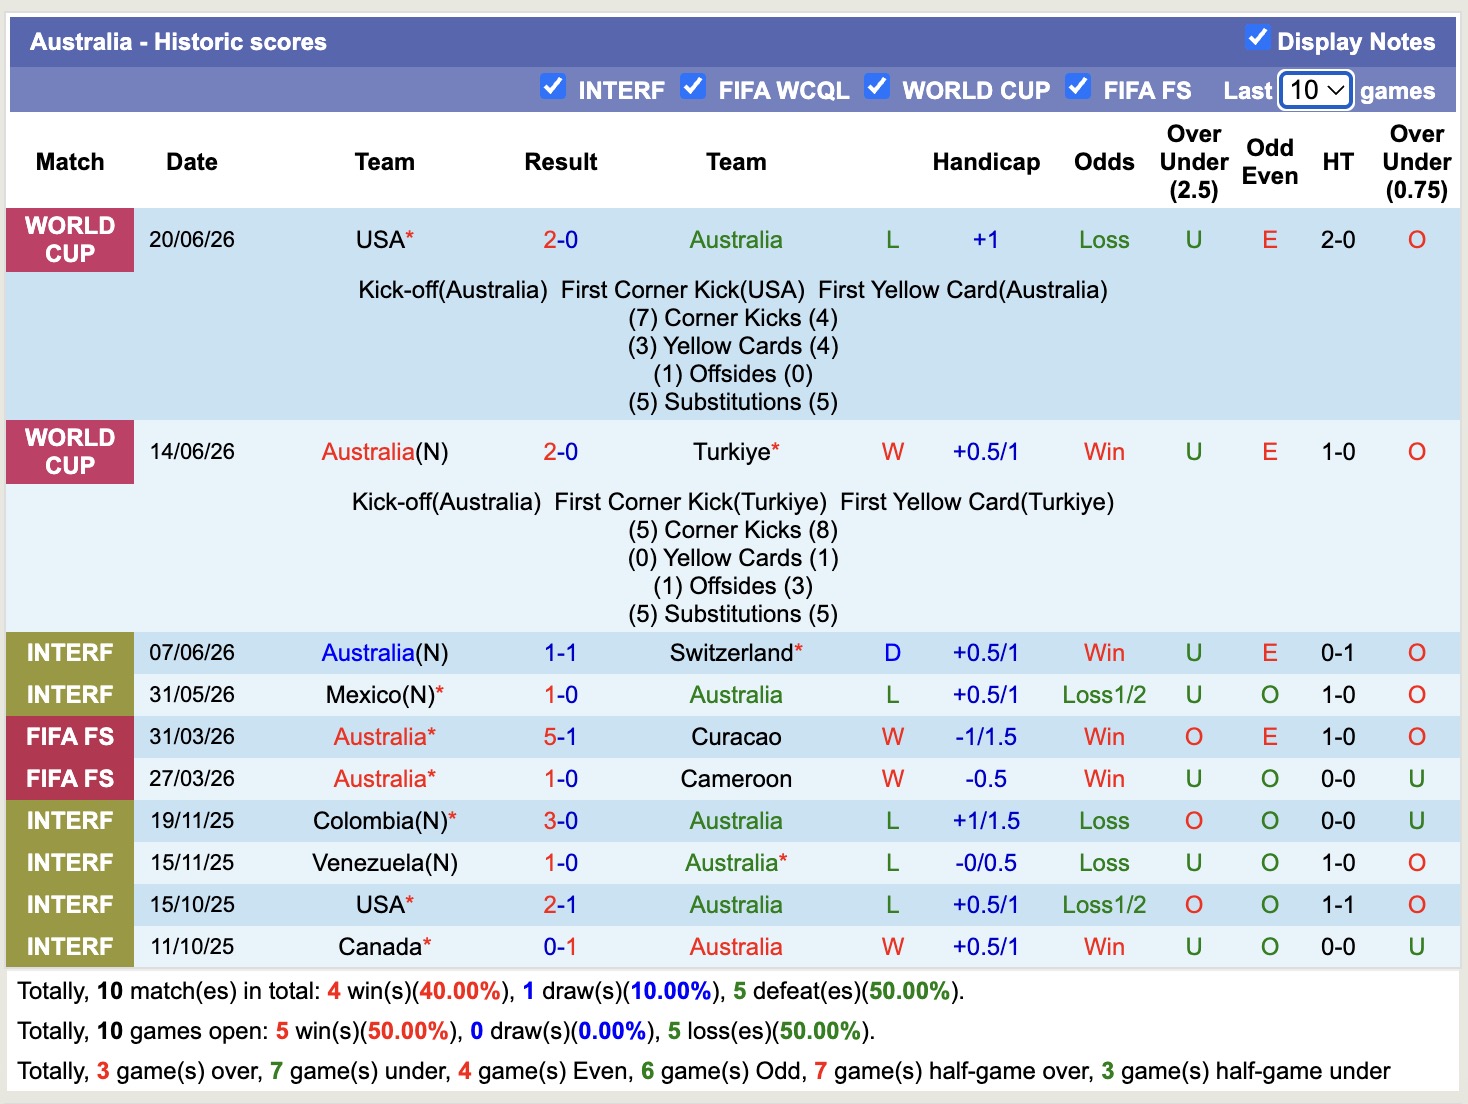Select the WORLD CUP label for 14/06/26
The width and height of the screenshot is (1468, 1104).
tap(70, 452)
